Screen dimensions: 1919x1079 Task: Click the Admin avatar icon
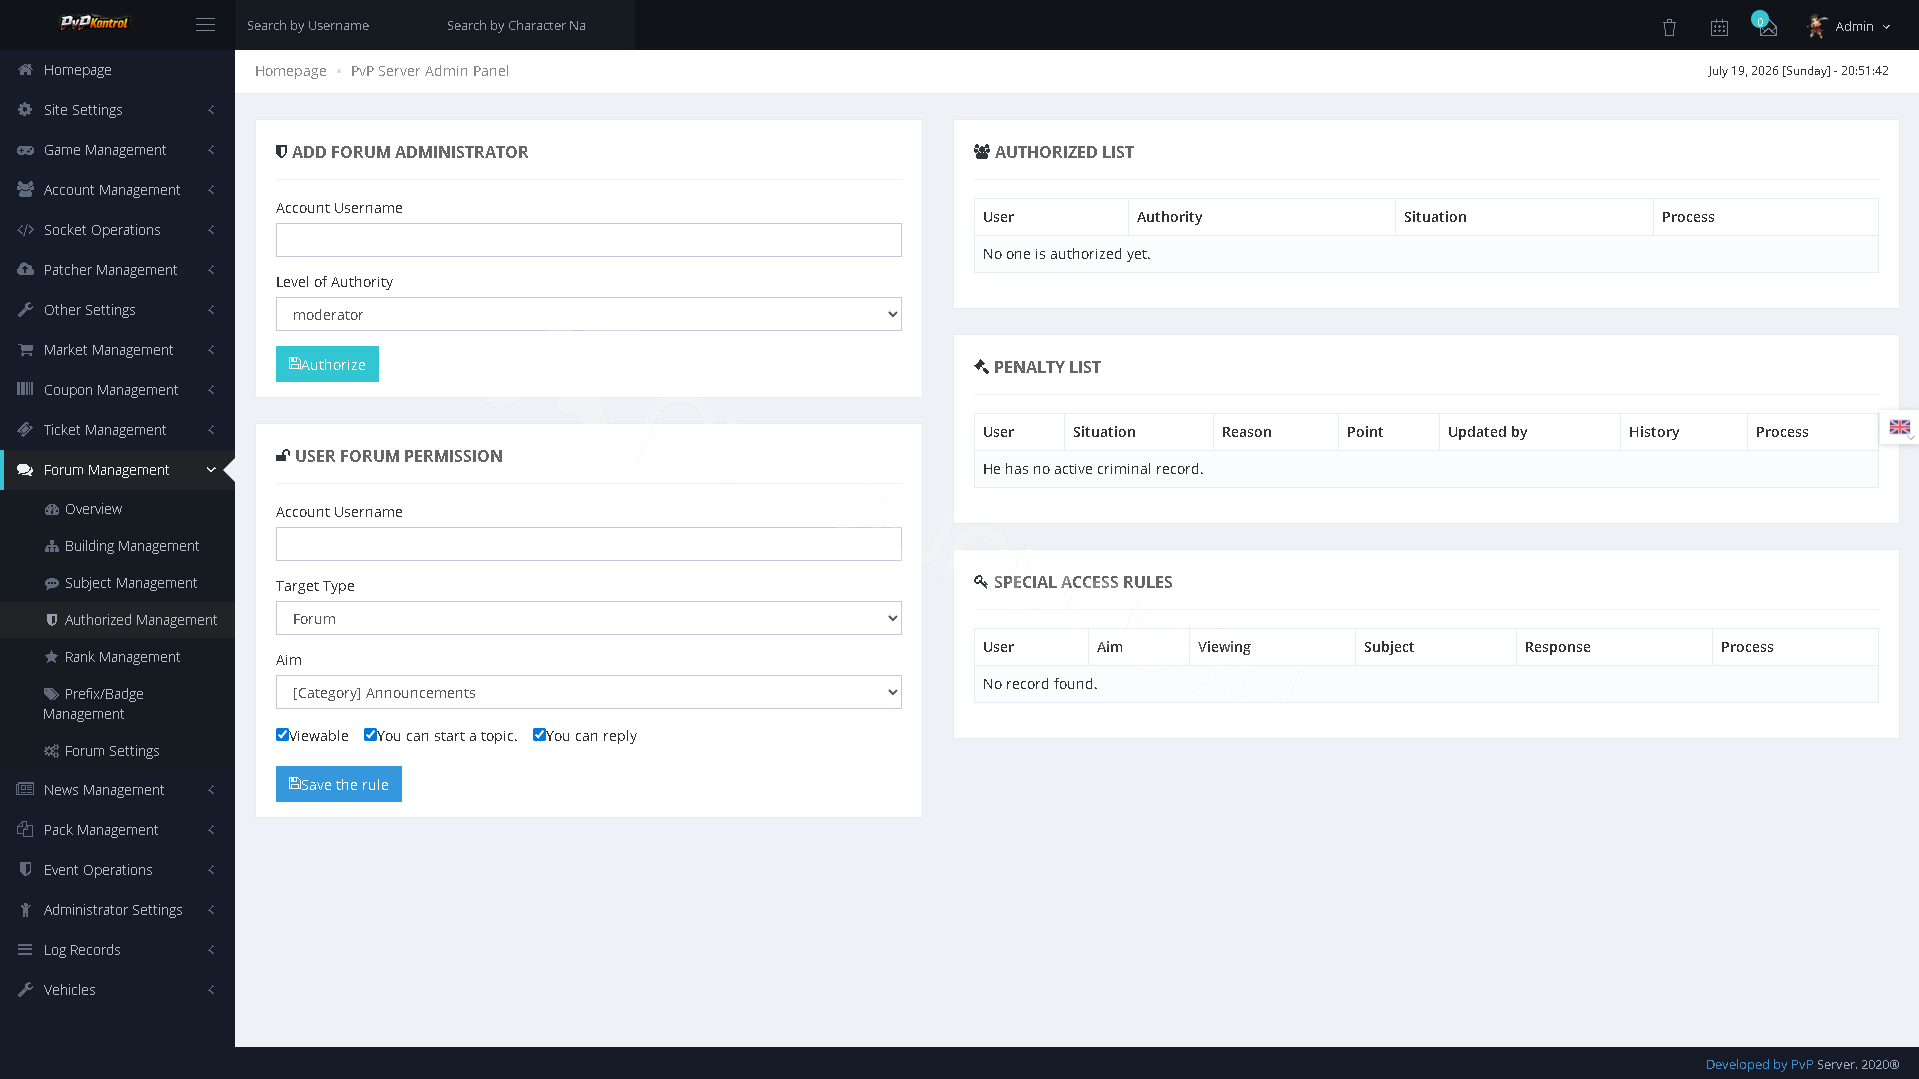coord(1817,26)
